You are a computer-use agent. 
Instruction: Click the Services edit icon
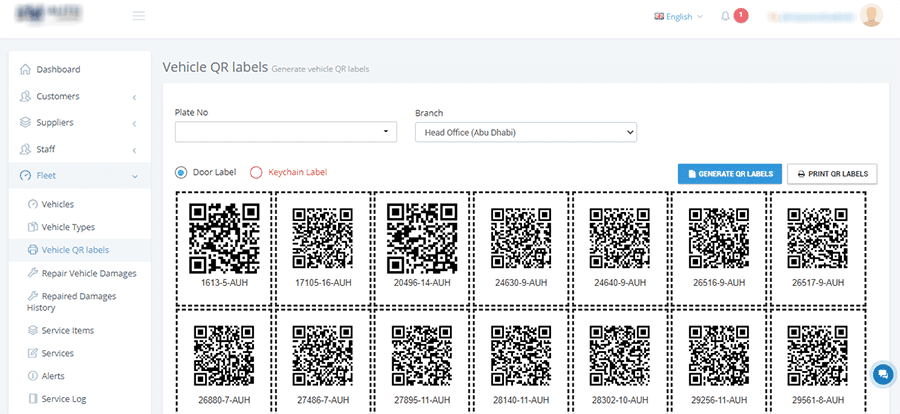click(x=32, y=353)
